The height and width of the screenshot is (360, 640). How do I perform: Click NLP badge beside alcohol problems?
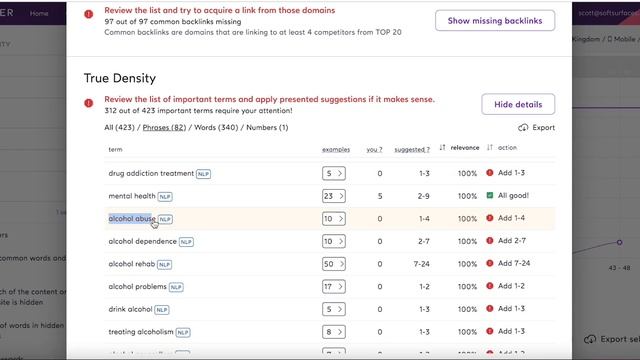176,287
